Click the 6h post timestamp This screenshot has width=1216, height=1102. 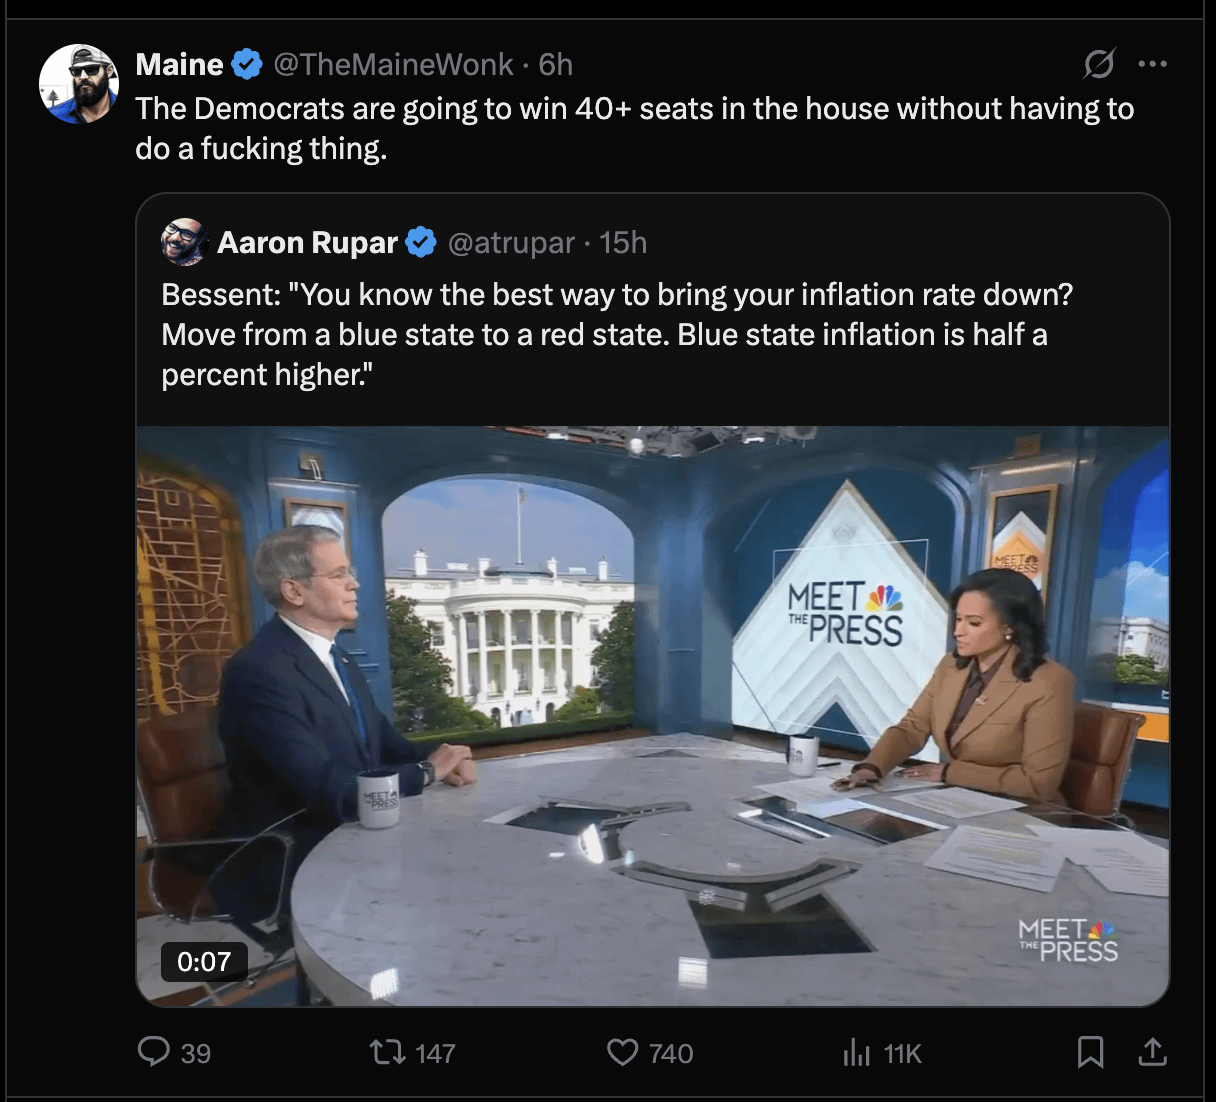(556, 65)
